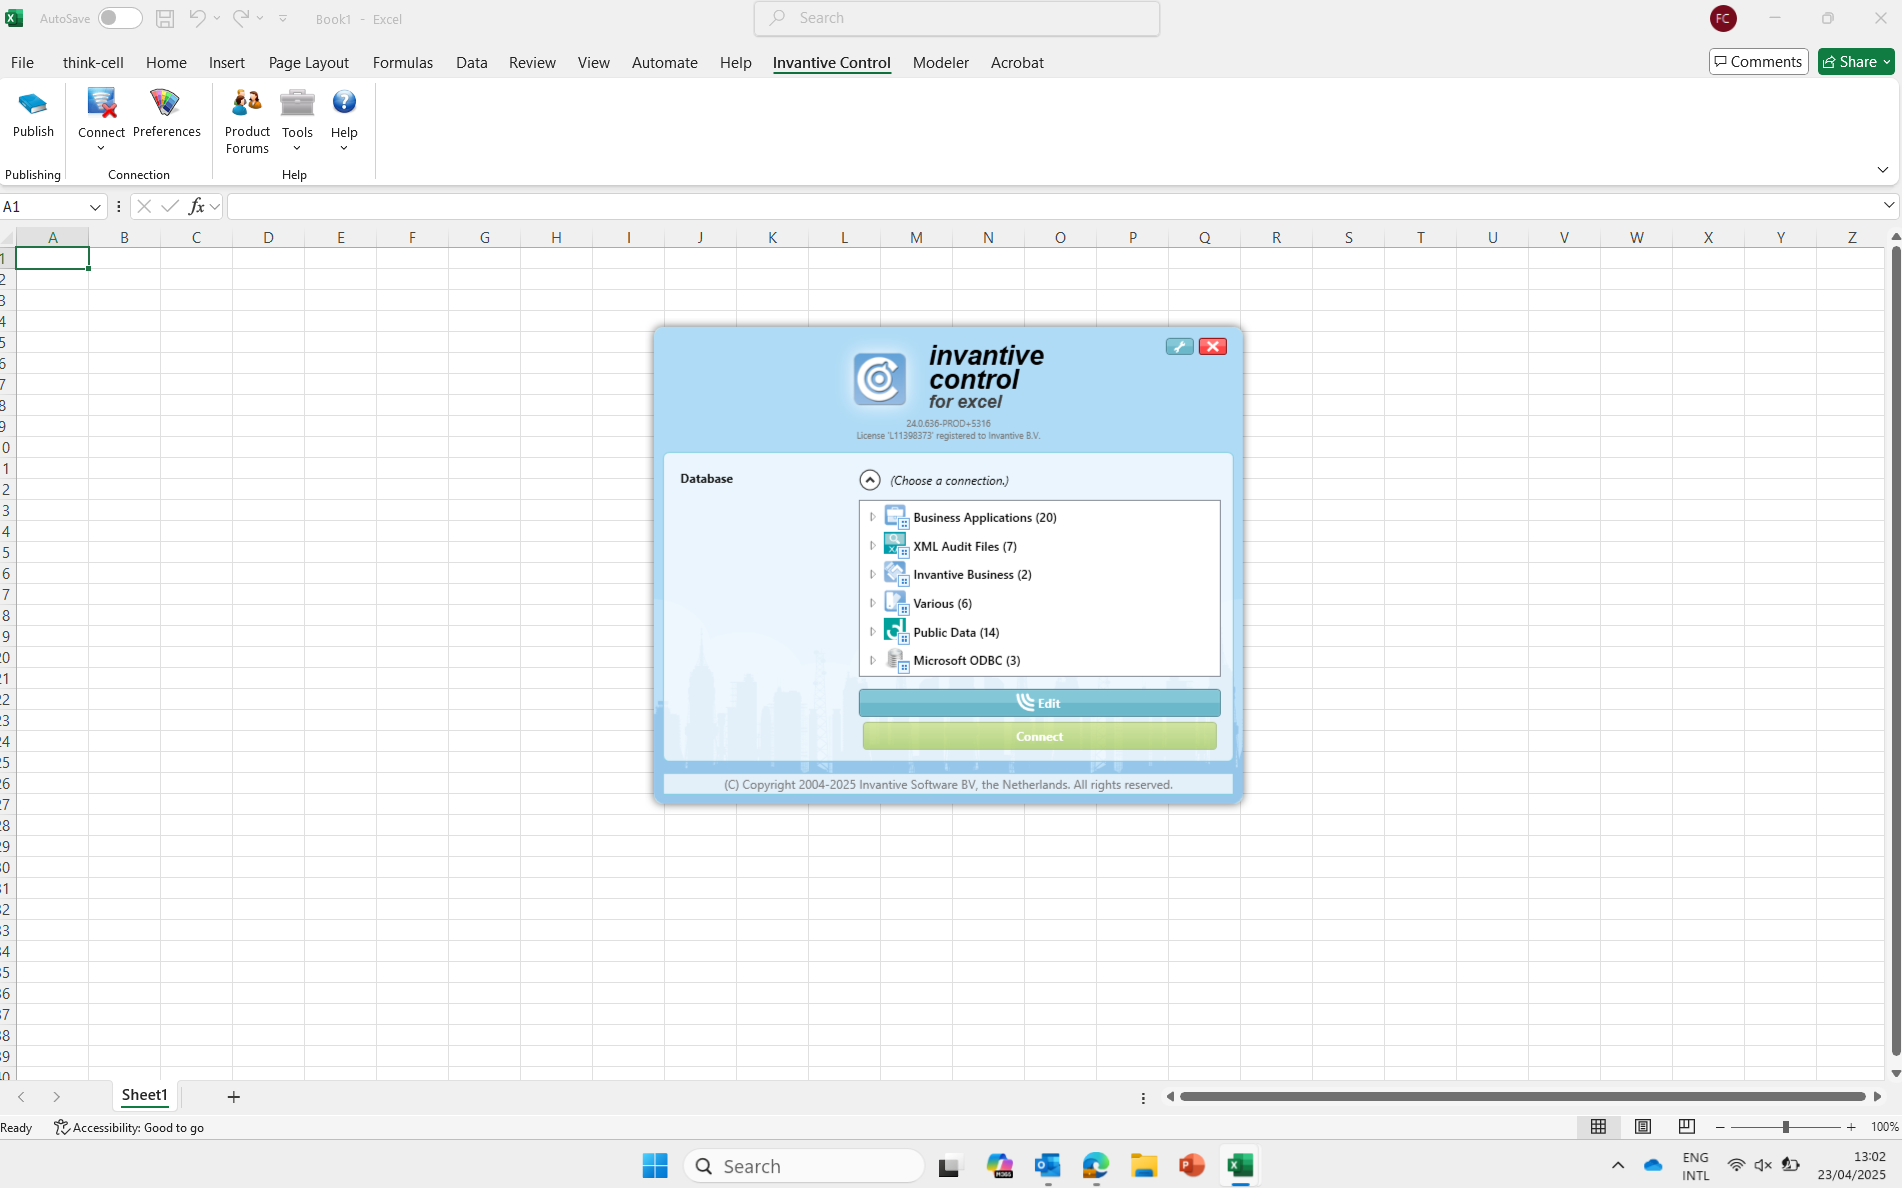1902x1188 pixels.
Task: Switch to the Data tab
Action: 471,62
